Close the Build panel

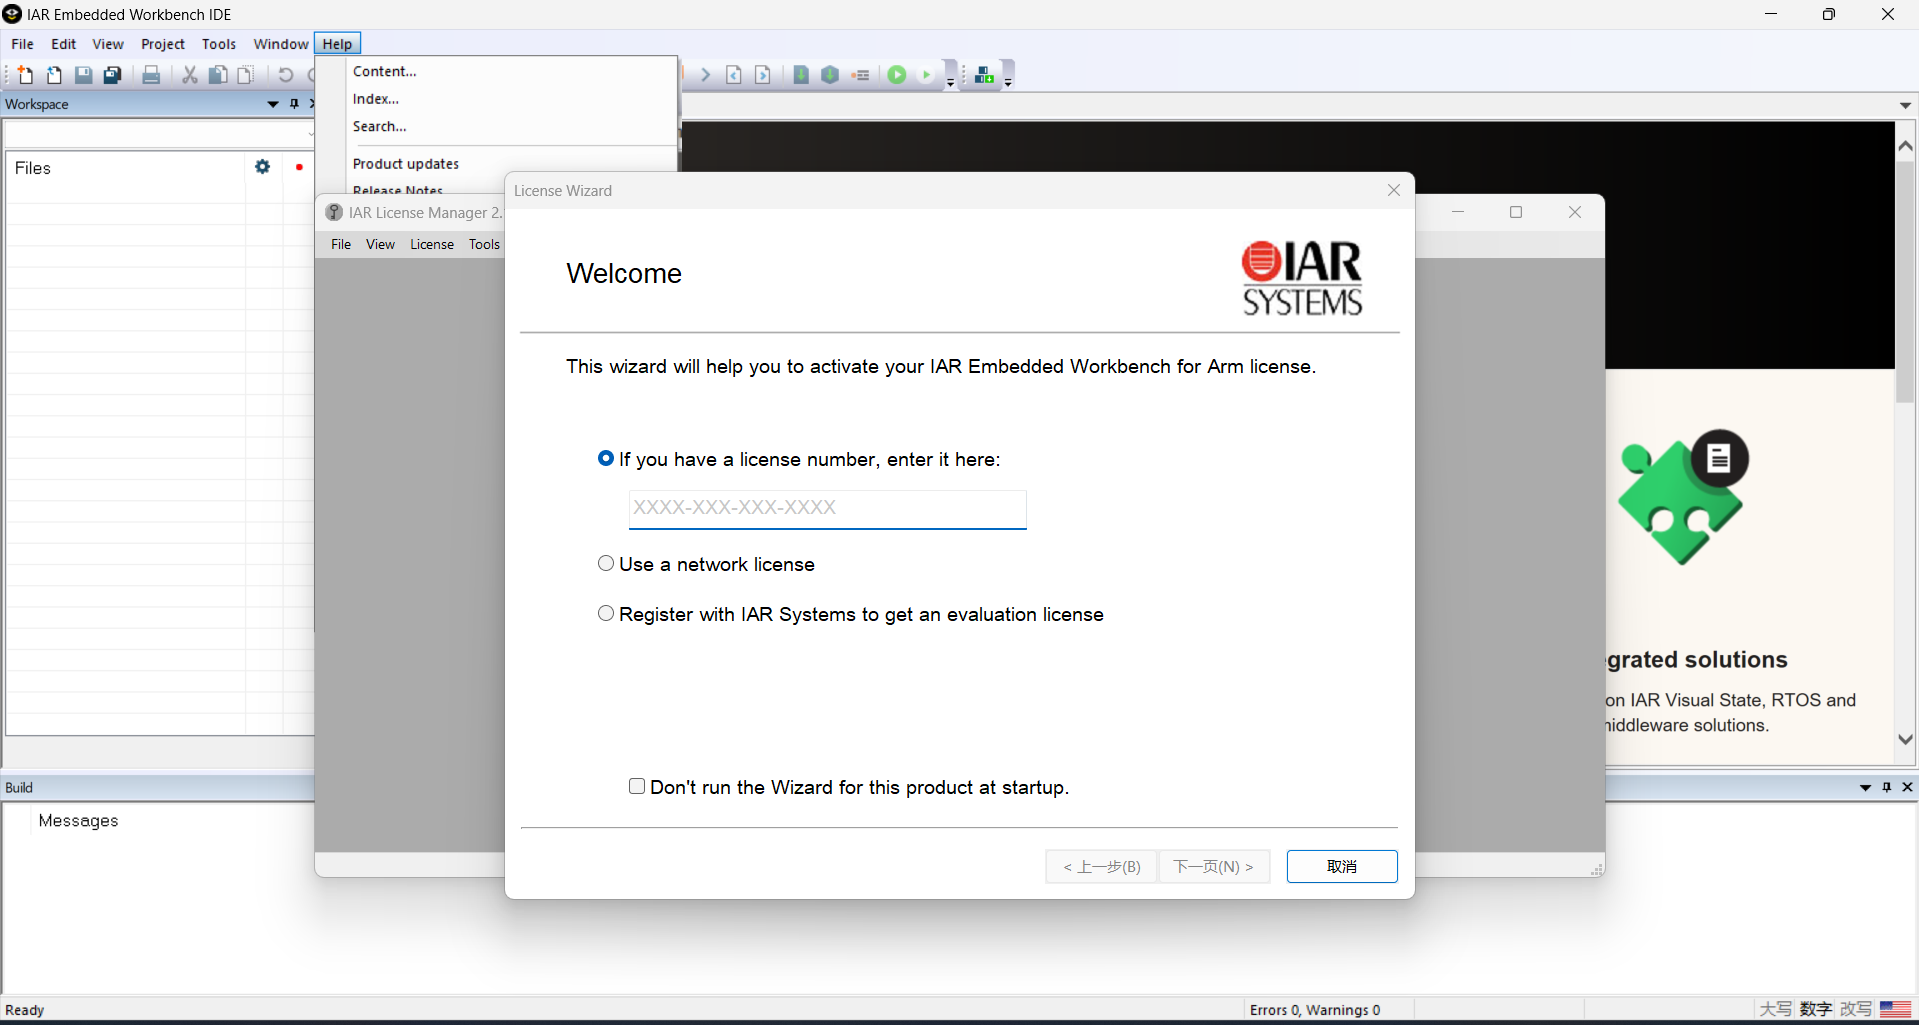pos(1907,787)
